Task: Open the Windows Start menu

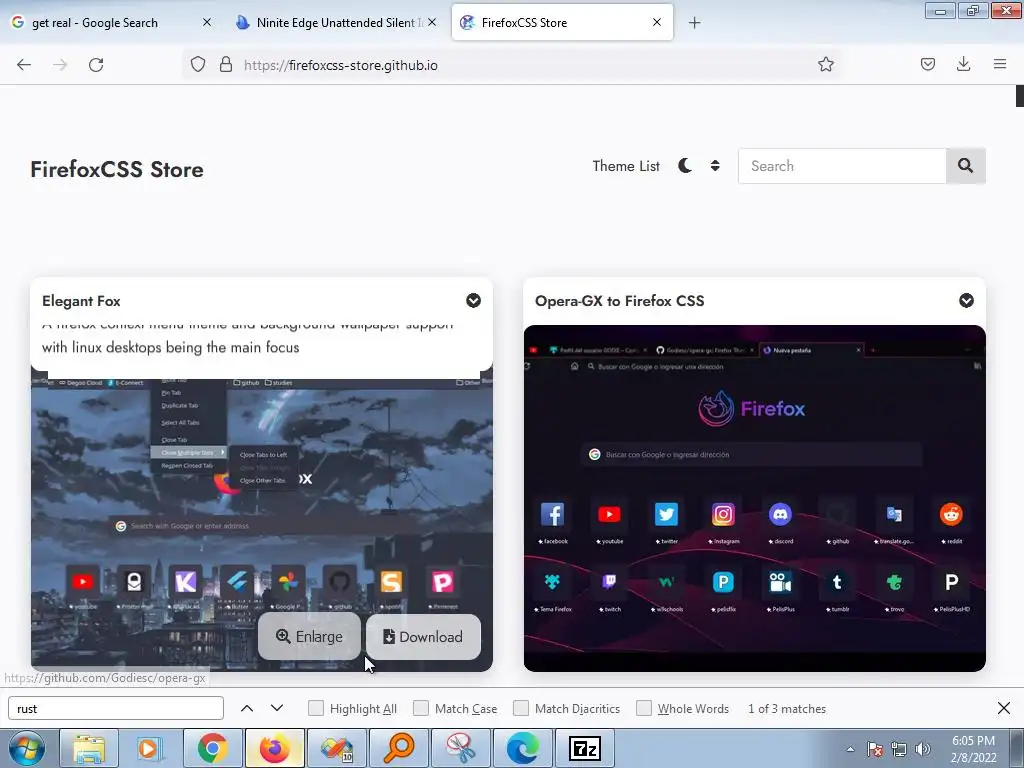Action: pyautogui.click(x=27, y=748)
